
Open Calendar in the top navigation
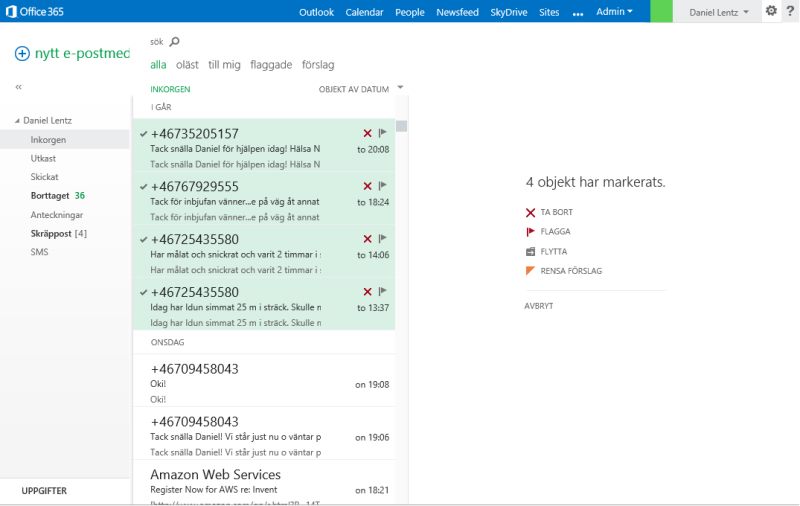364,12
